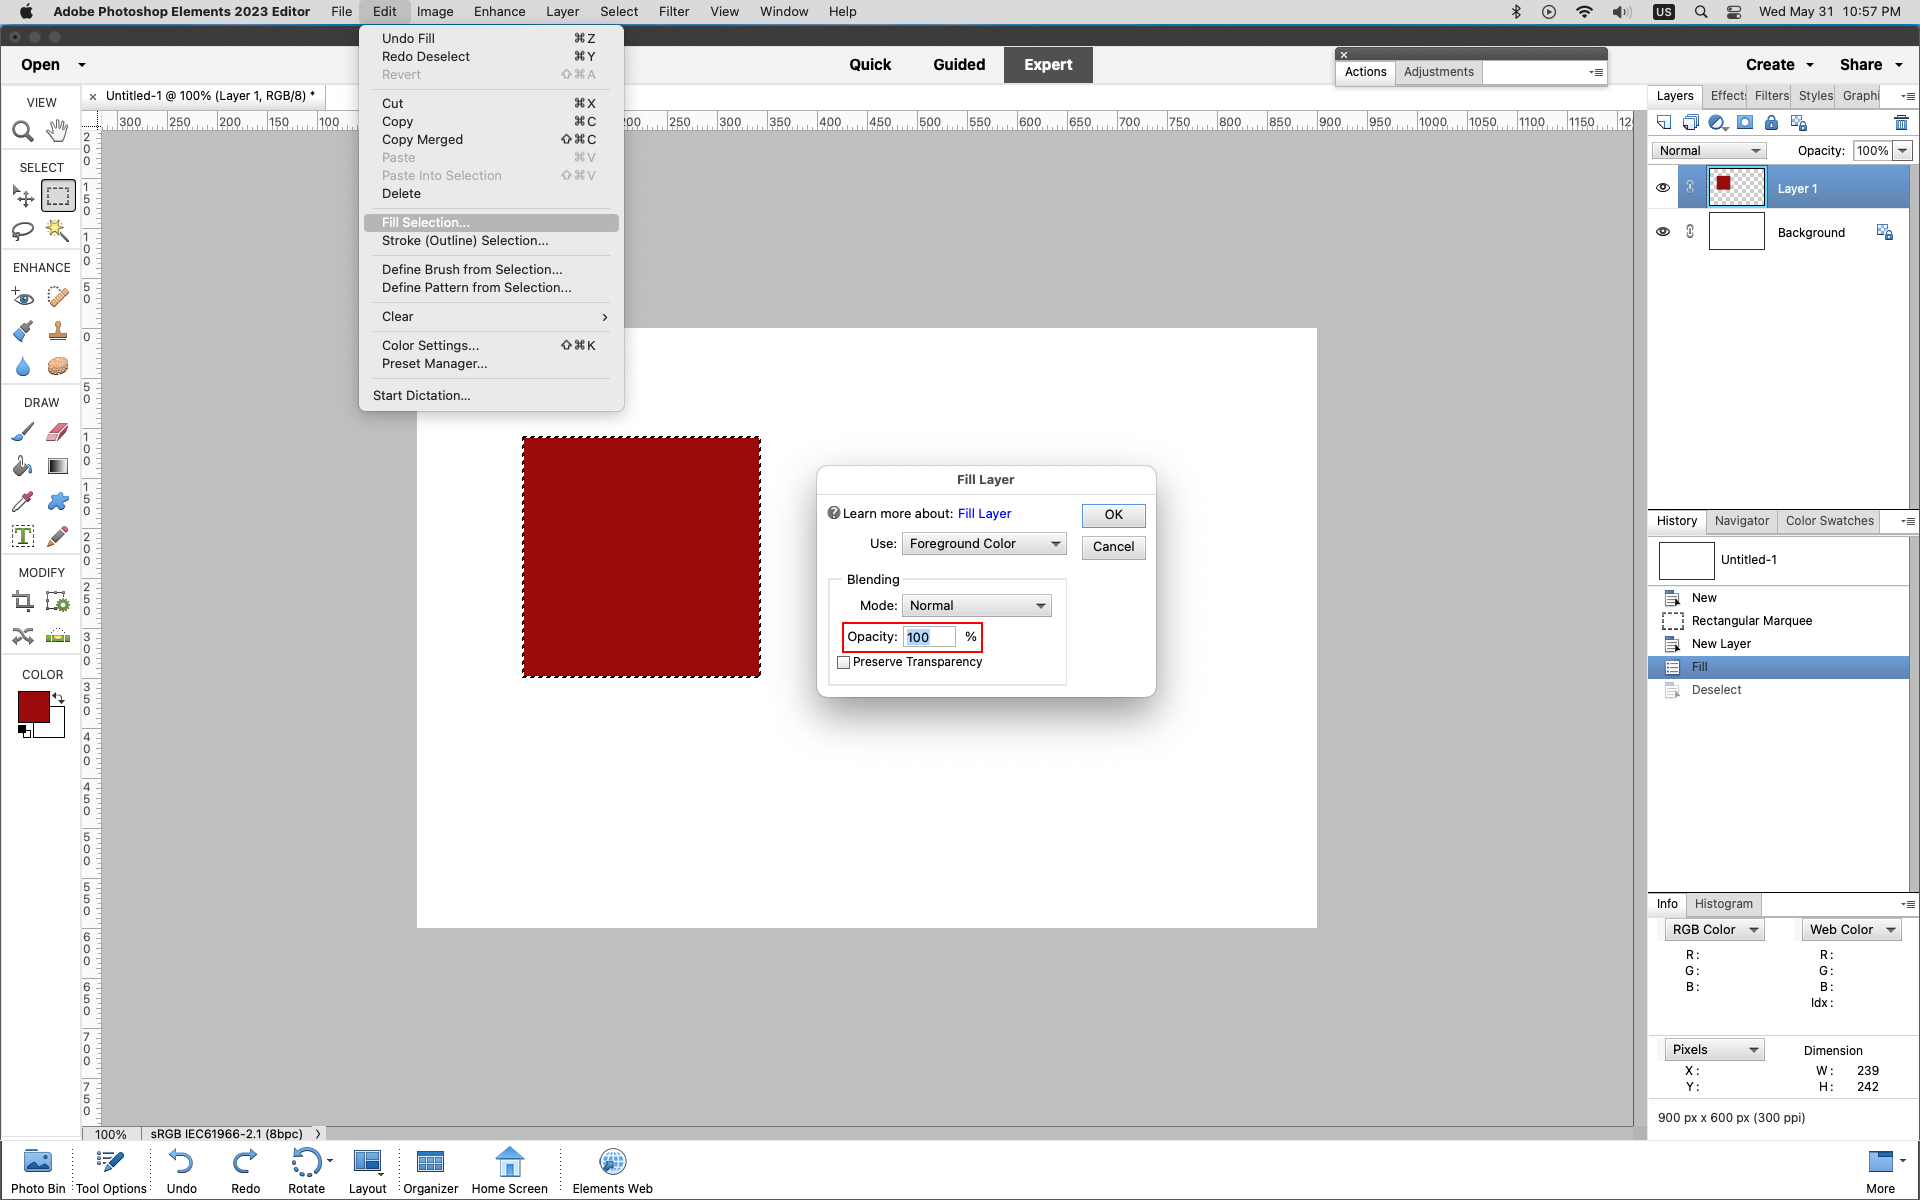The width and height of the screenshot is (1920, 1200).
Task: Select the Zoom tool
Action: [x=22, y=130]
